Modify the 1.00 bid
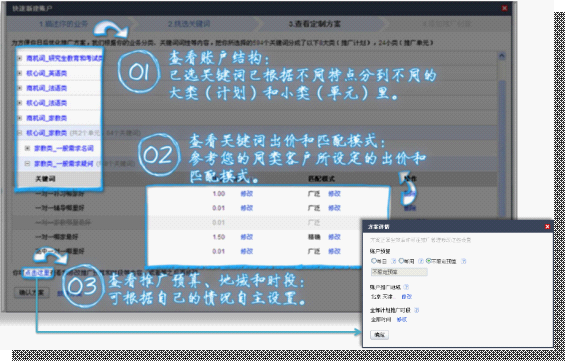This screenshot has height=362, width=566. [x=247, y=194]
